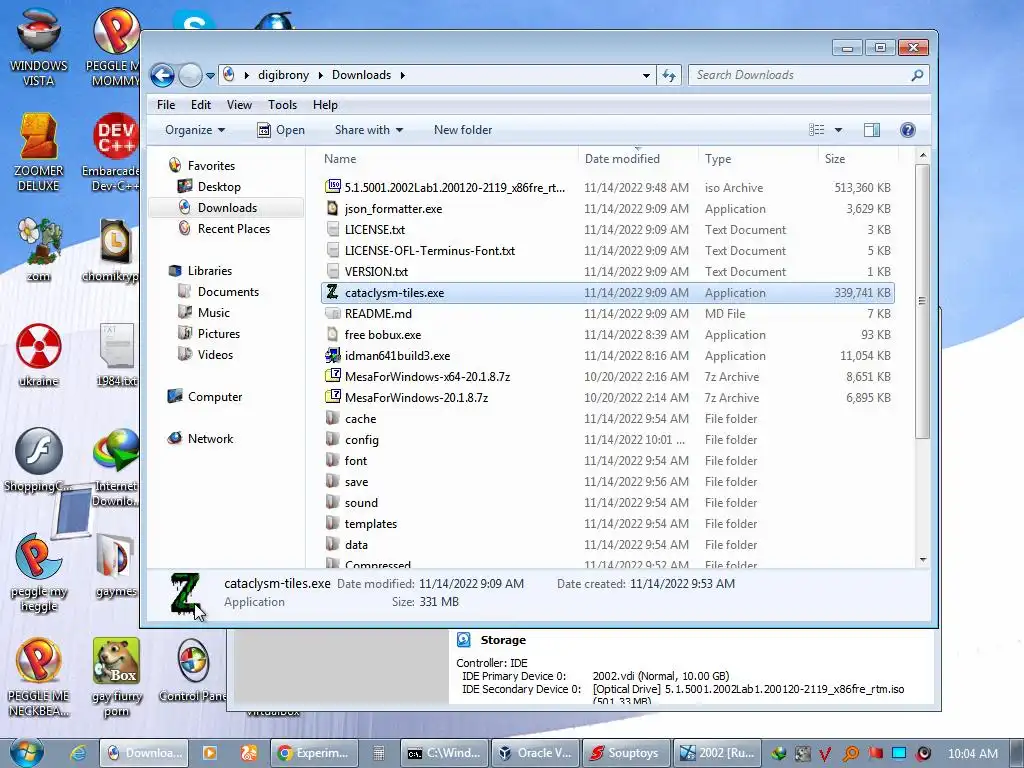Sort by the Date modified column header
Viewport: 1024px width, 768px height.
tap(622, 159)
